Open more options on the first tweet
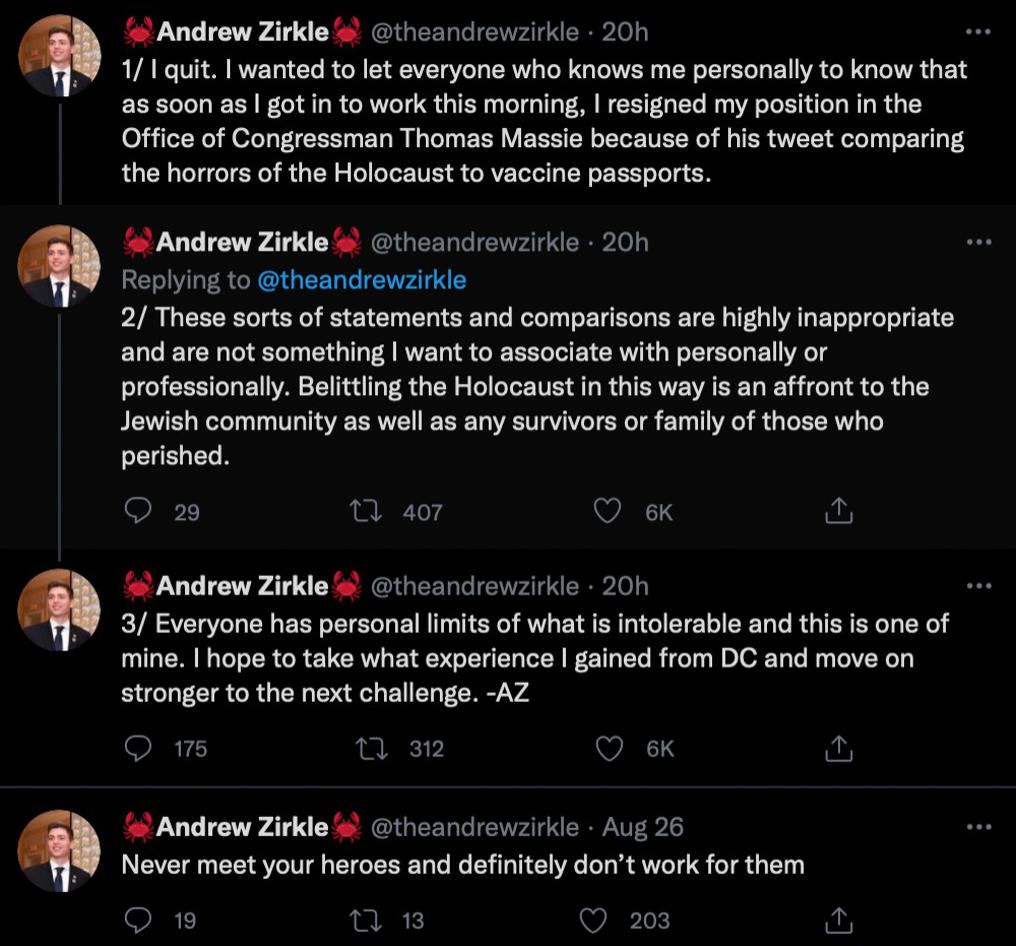This screenshot has width=1016, height=946. [x=978, y=31]
